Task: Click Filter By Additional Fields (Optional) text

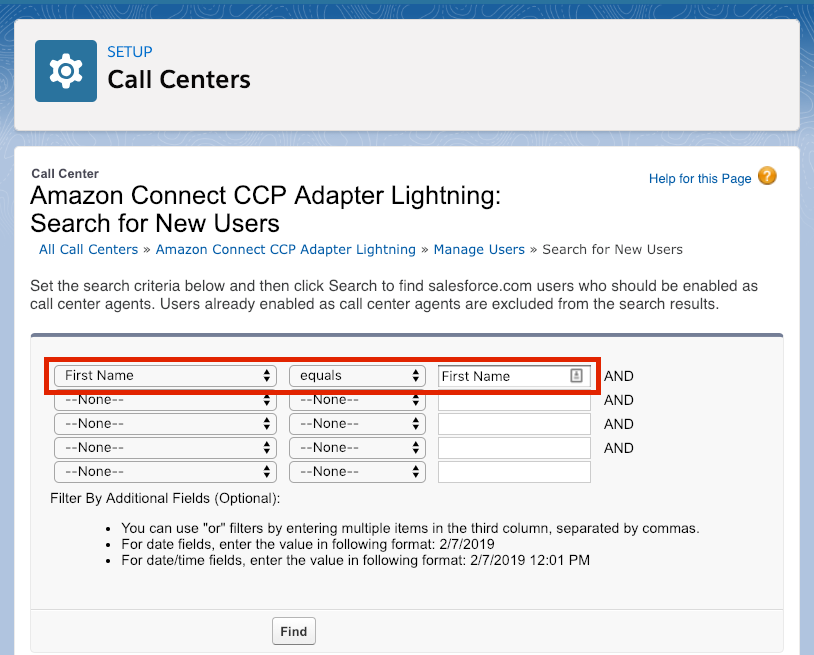Action: point(165,498)
